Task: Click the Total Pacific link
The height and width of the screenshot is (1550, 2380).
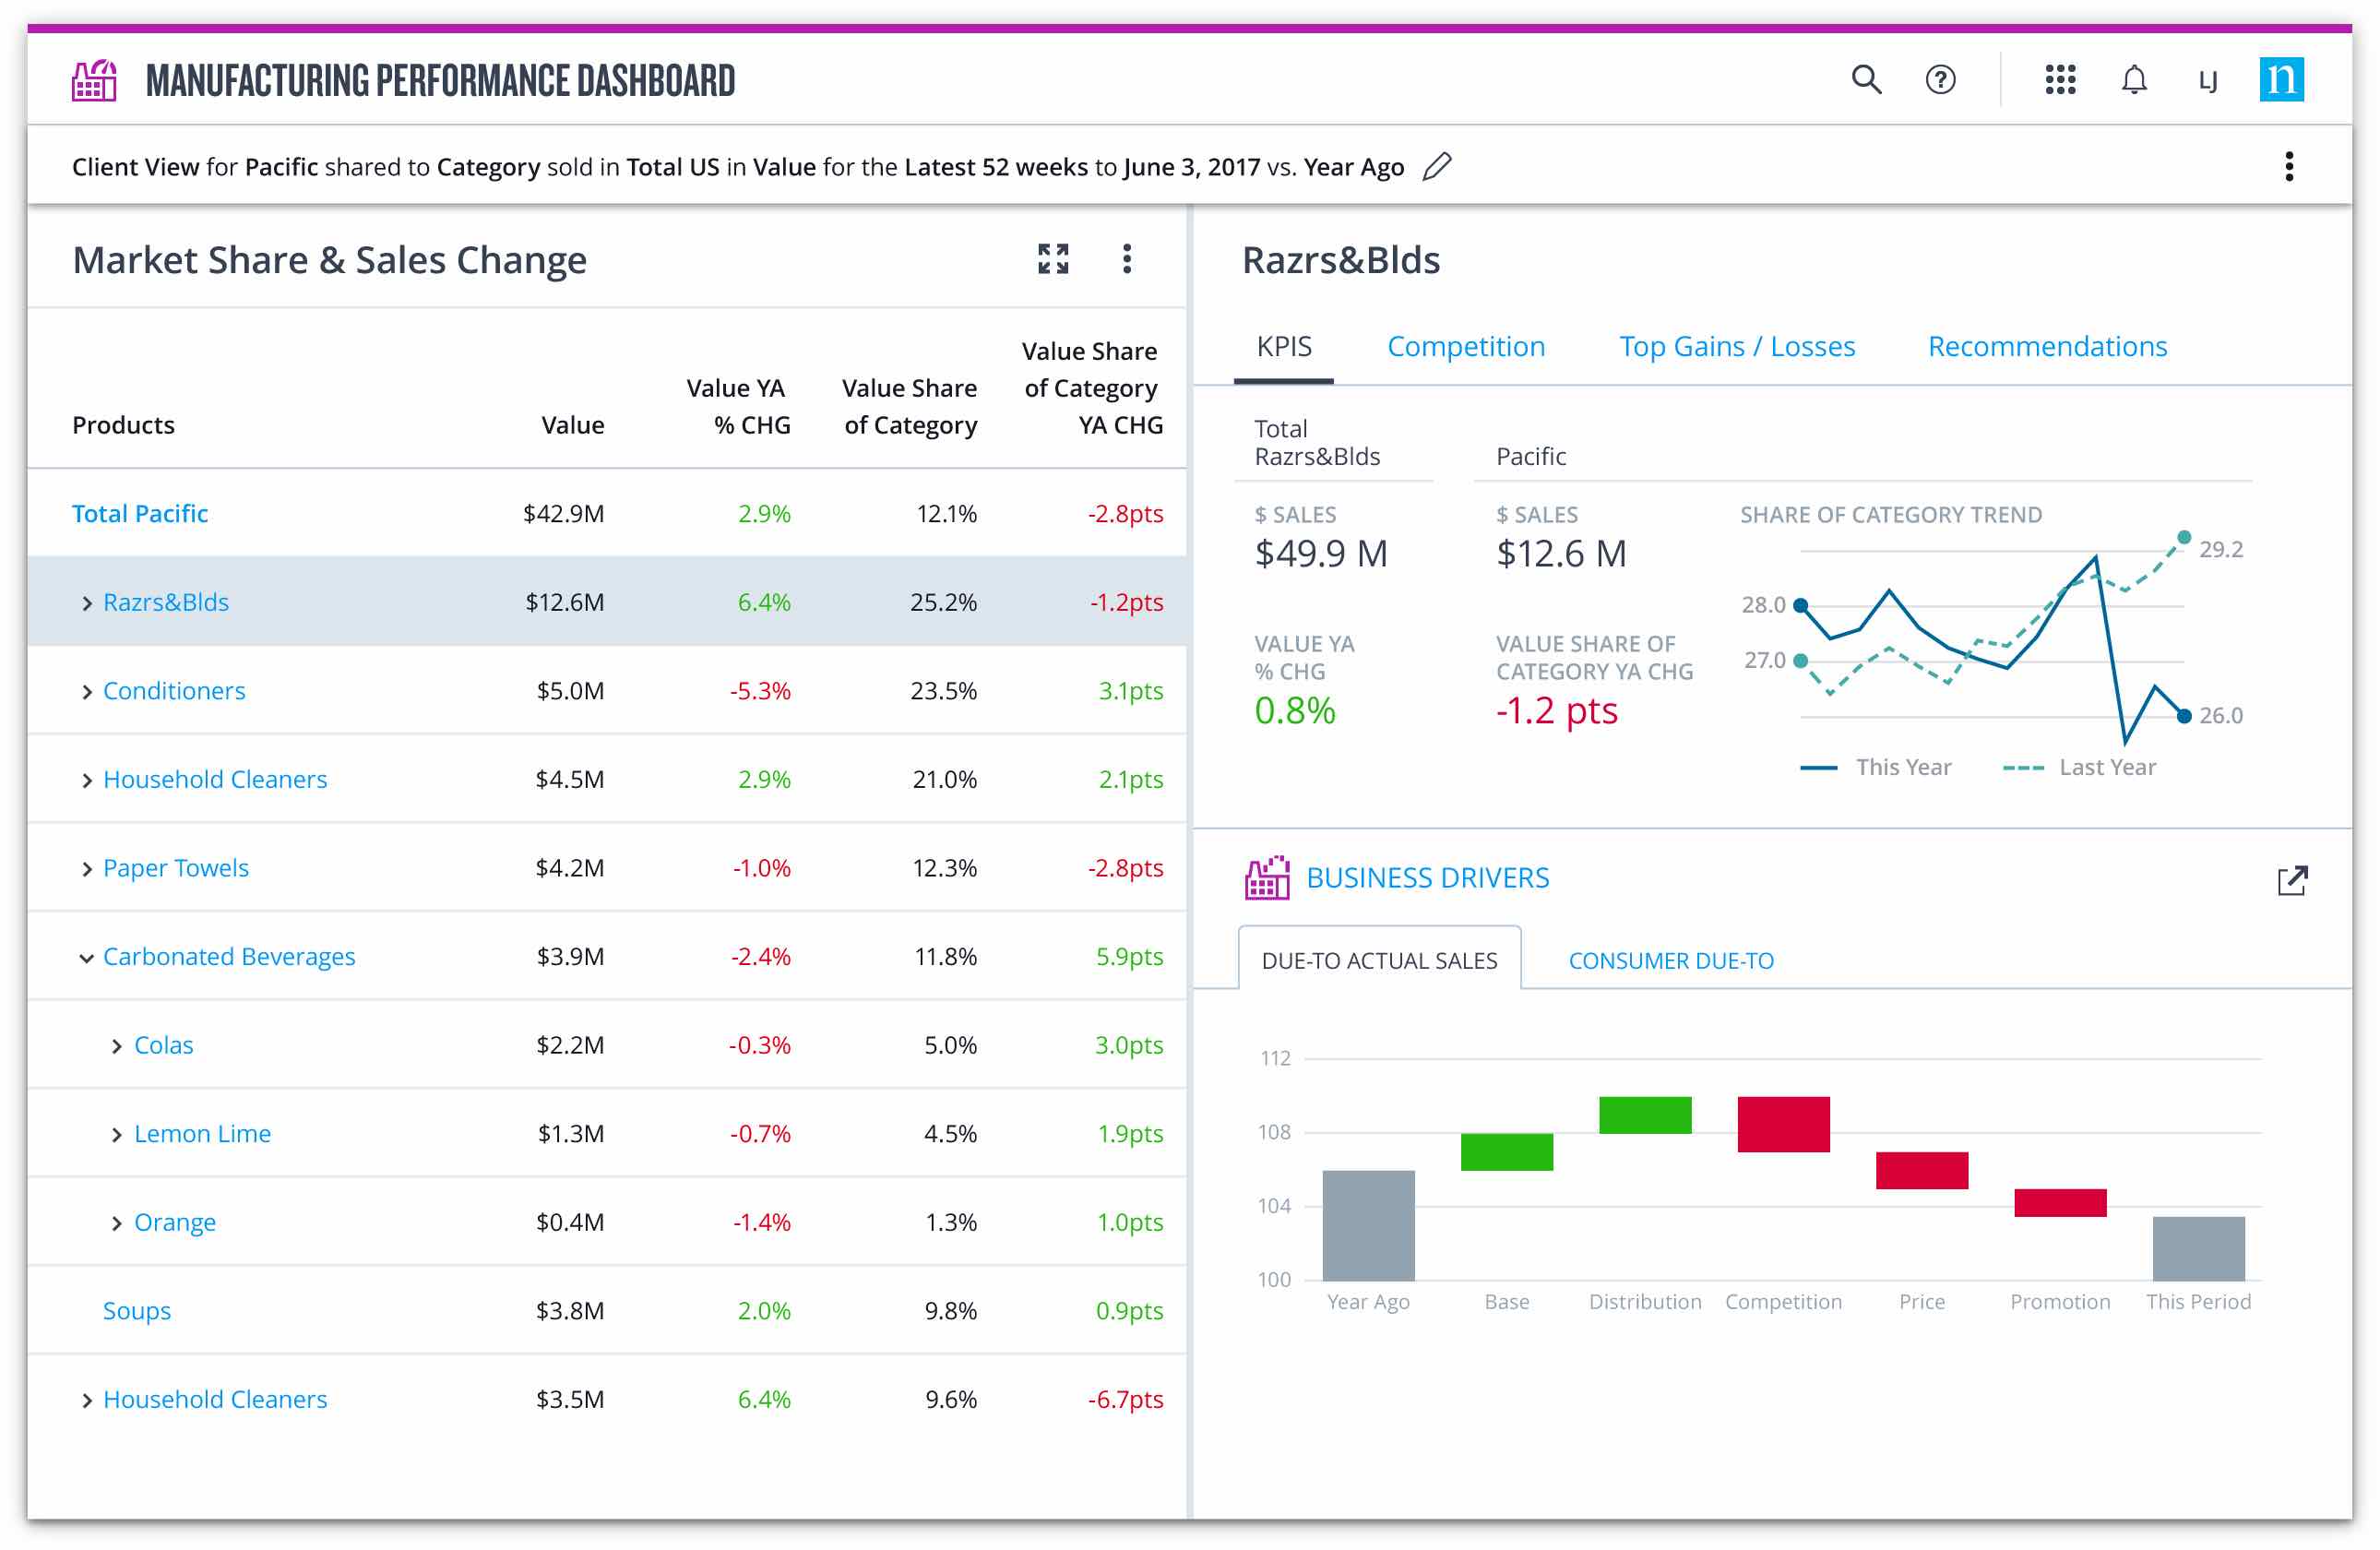Action: coord(140,514)
